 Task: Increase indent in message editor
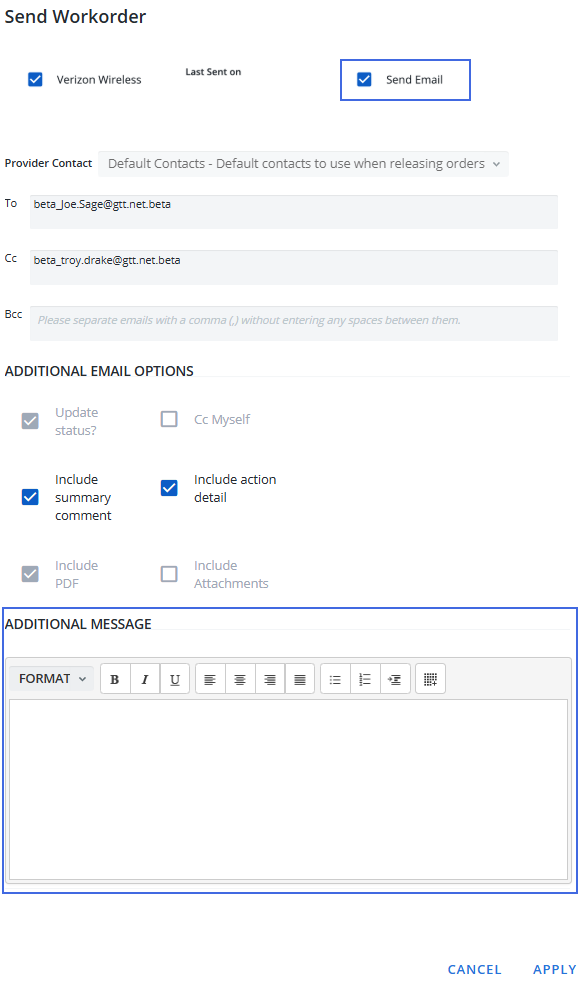coord(395,679)
